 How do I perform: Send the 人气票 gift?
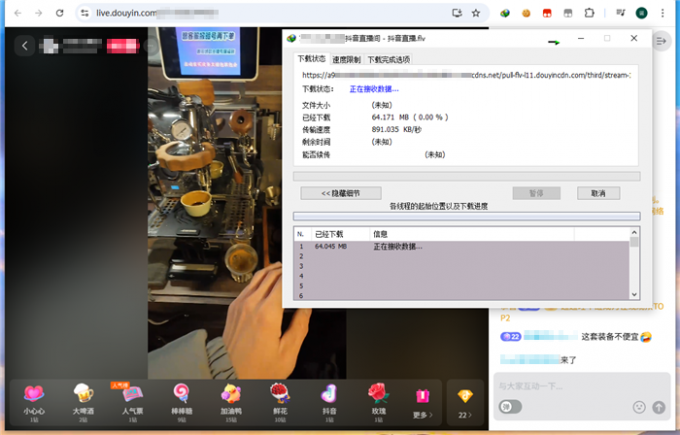pyautogui.click(x=132, y=402)
